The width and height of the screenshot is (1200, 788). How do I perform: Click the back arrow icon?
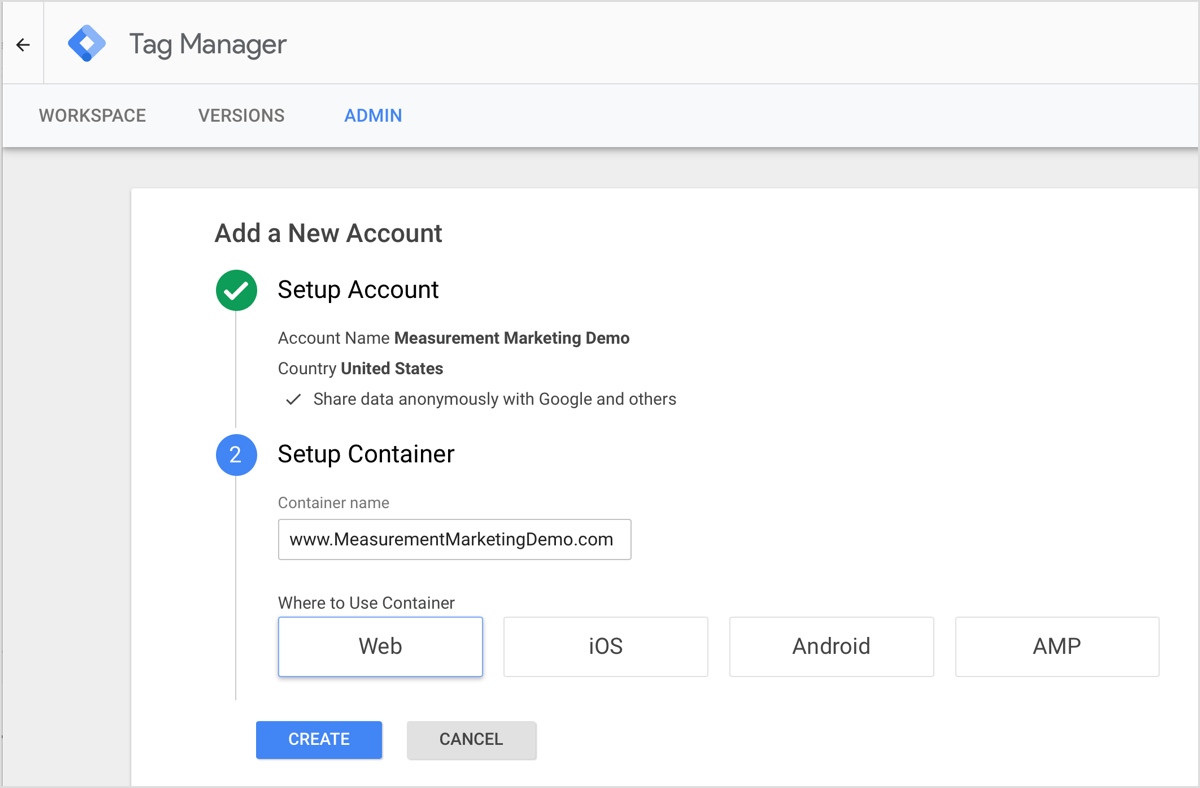(x=23, y=45)
